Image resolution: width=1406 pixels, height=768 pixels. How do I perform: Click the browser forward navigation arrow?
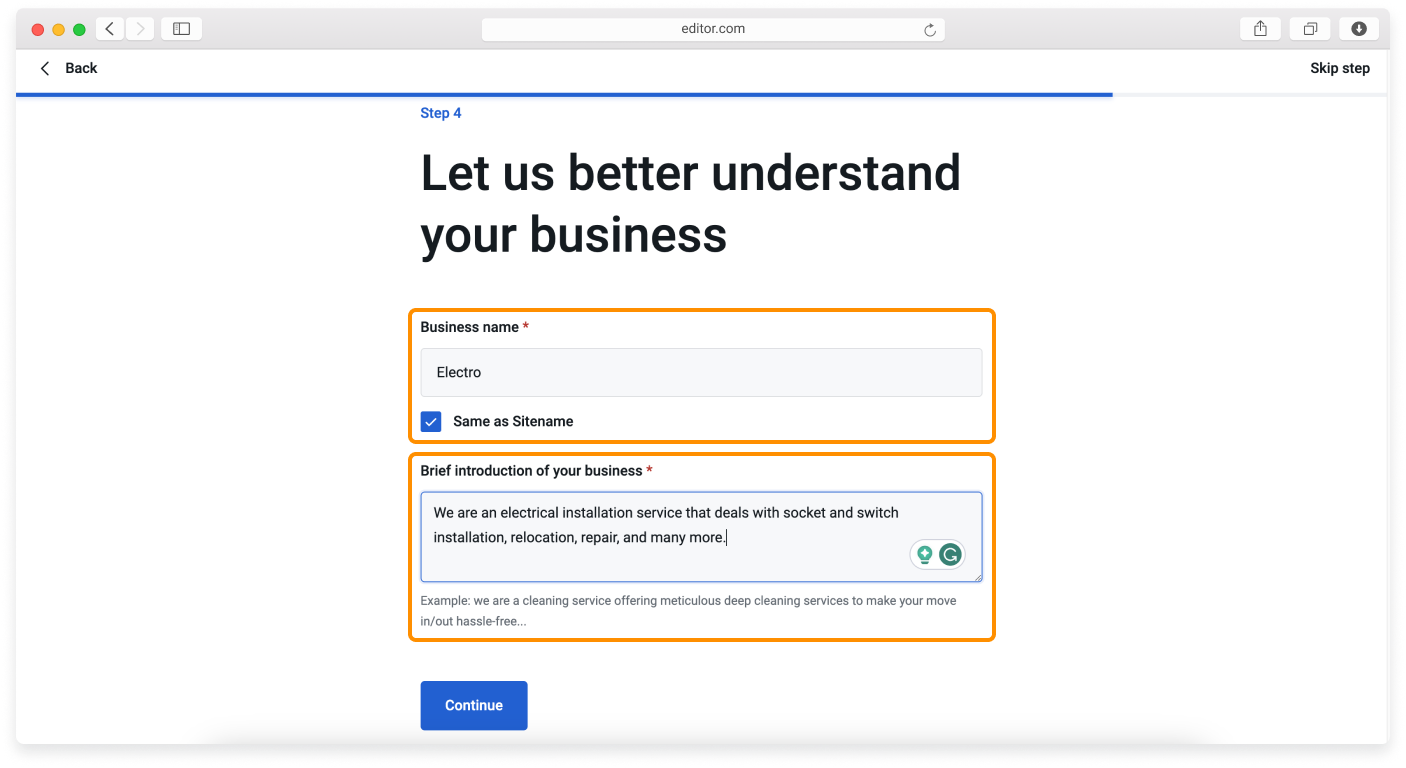tap(140, 29)
